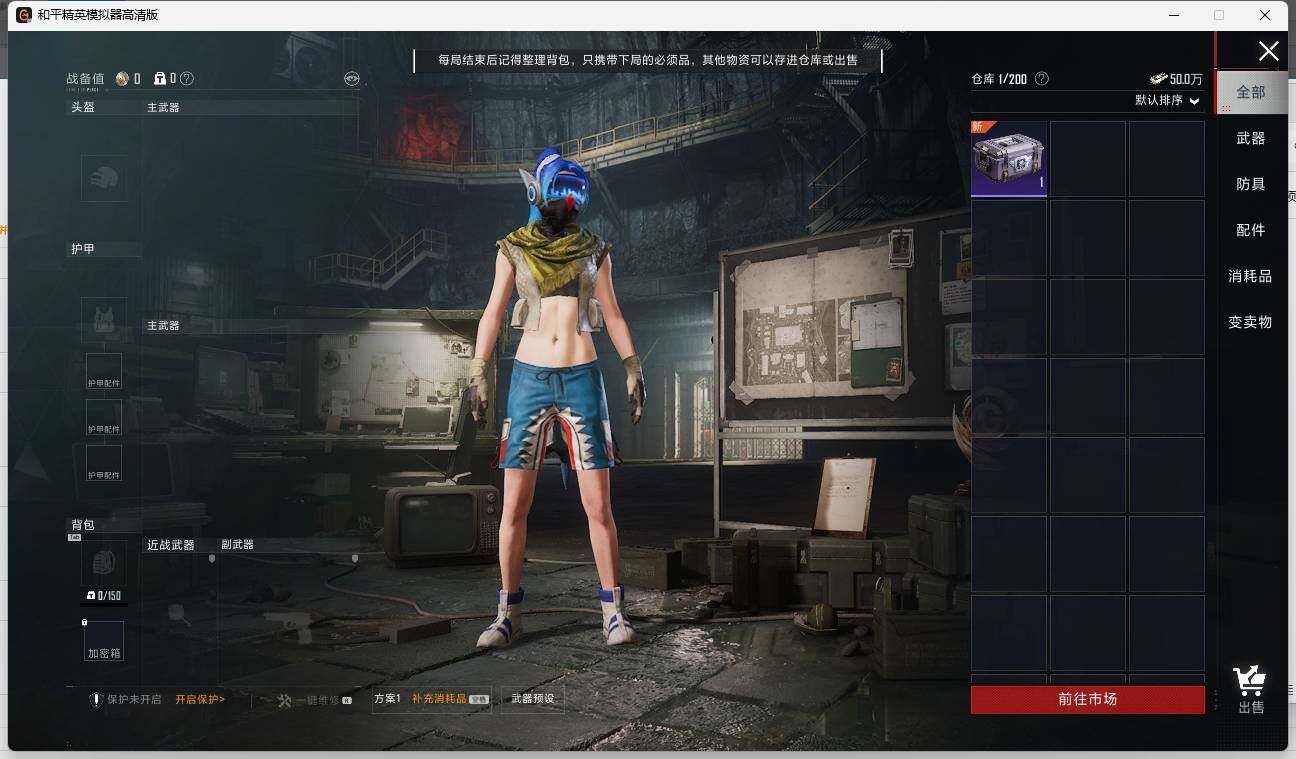Image resolution: width=1296 pixels, height=759 pixels.
Task: Open the 默认排序 sort dropdown
Action: tap(1167, 100)
